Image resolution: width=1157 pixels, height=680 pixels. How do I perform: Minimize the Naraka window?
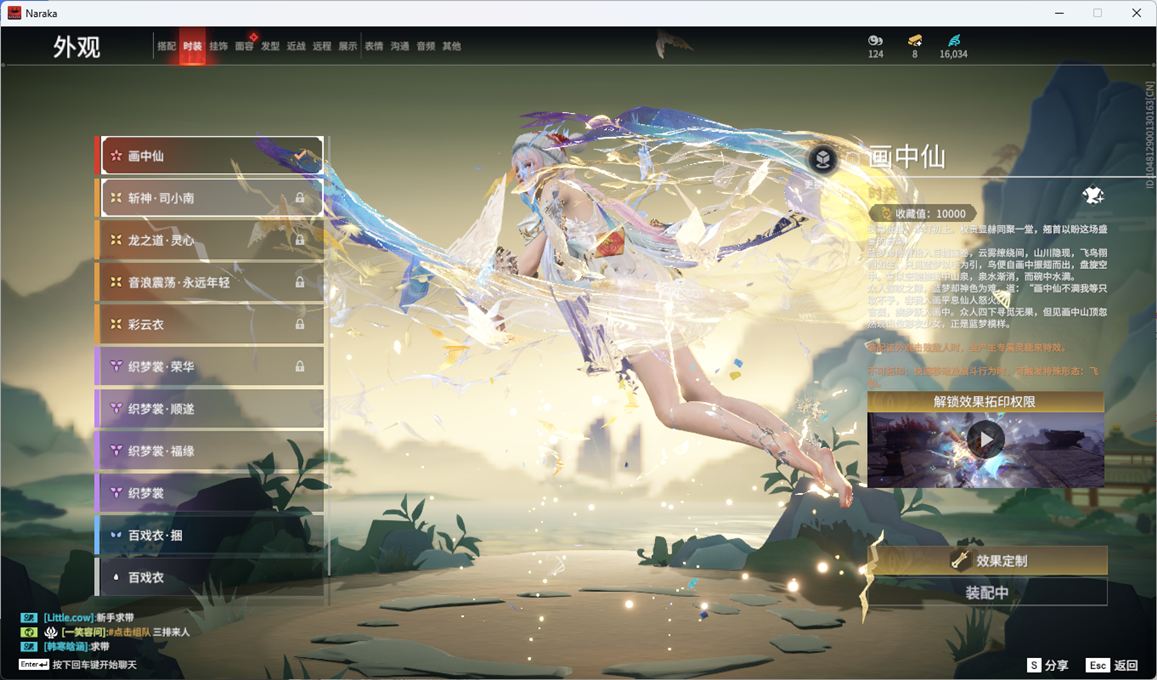[1060, 13]
